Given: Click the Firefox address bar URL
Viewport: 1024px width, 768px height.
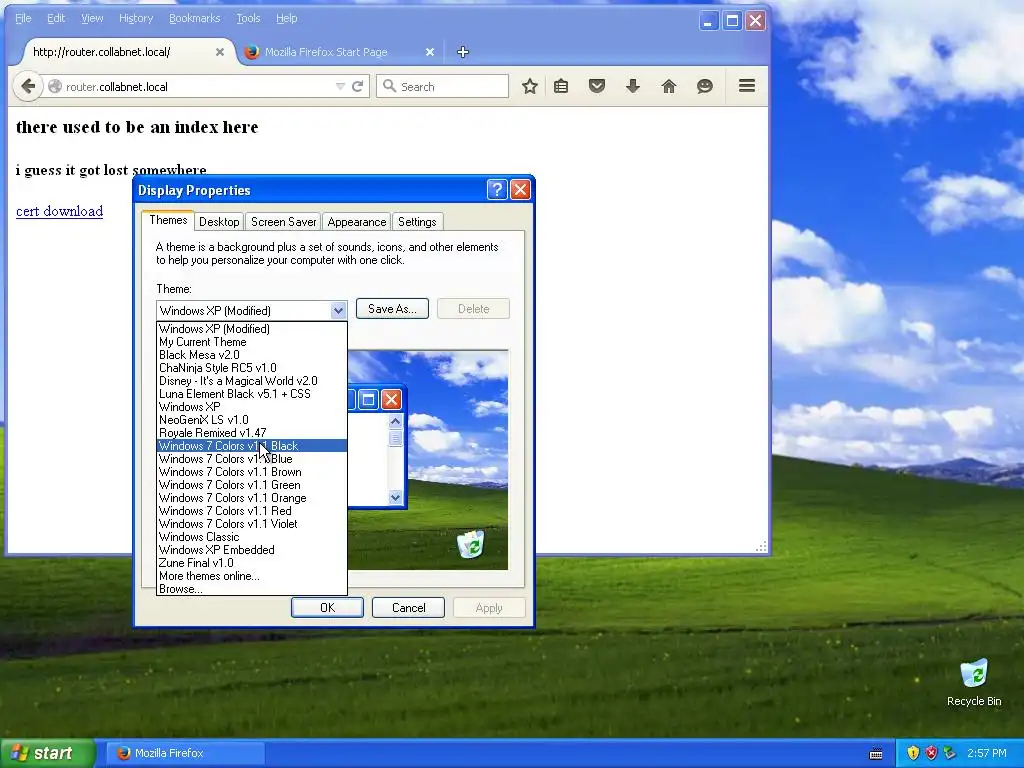Looking at the screenshot, I should pos(196,87).
